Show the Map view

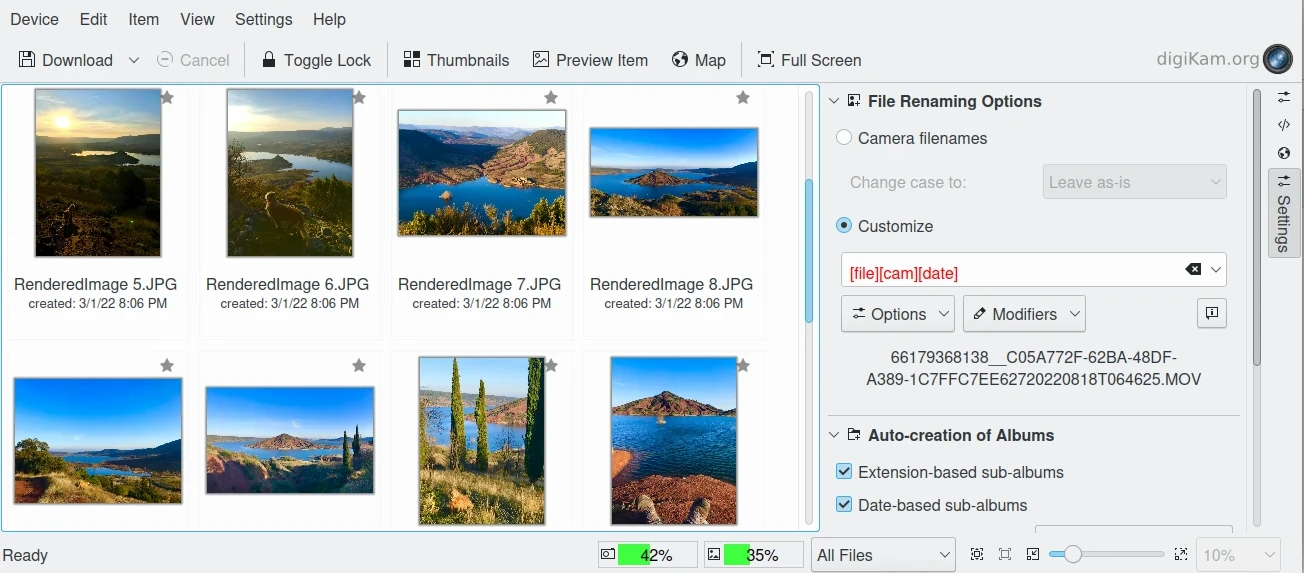click(698, 60)
